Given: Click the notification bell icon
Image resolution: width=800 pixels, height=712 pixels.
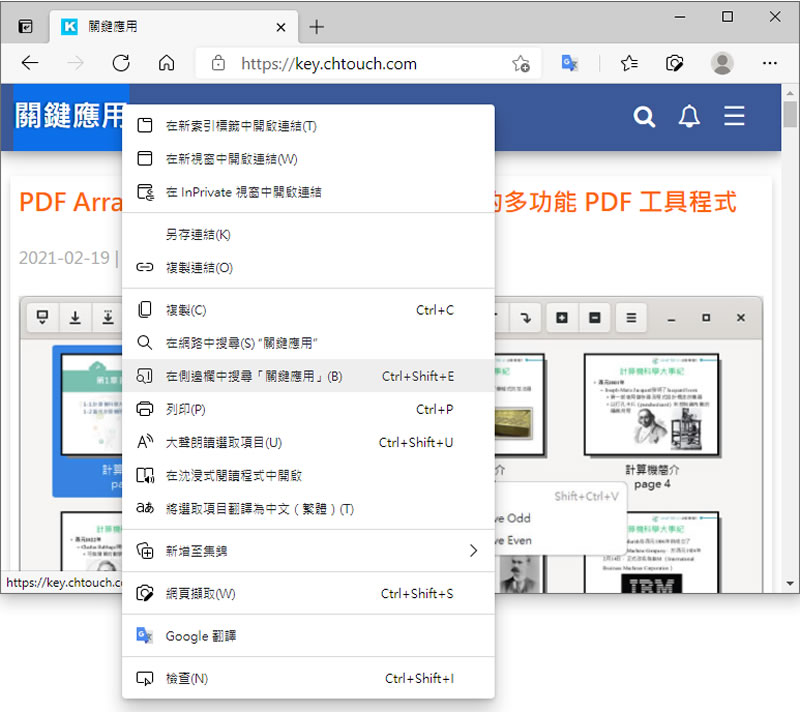Looking at the screenshot, I should pyautogui.click(x=689, y=117).
